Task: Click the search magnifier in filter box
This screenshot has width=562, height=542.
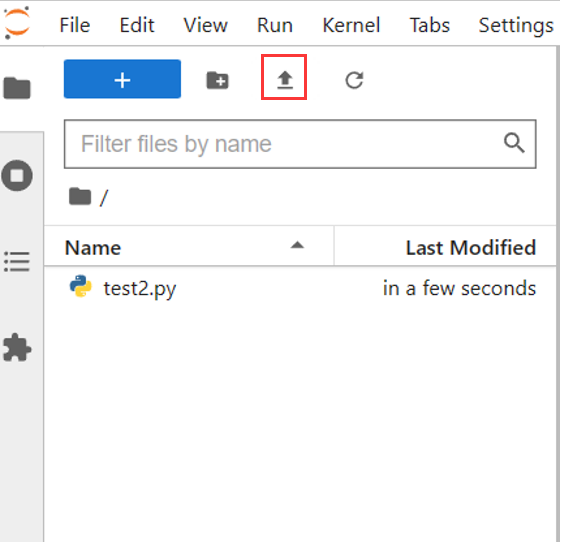Action: (514, 143)
